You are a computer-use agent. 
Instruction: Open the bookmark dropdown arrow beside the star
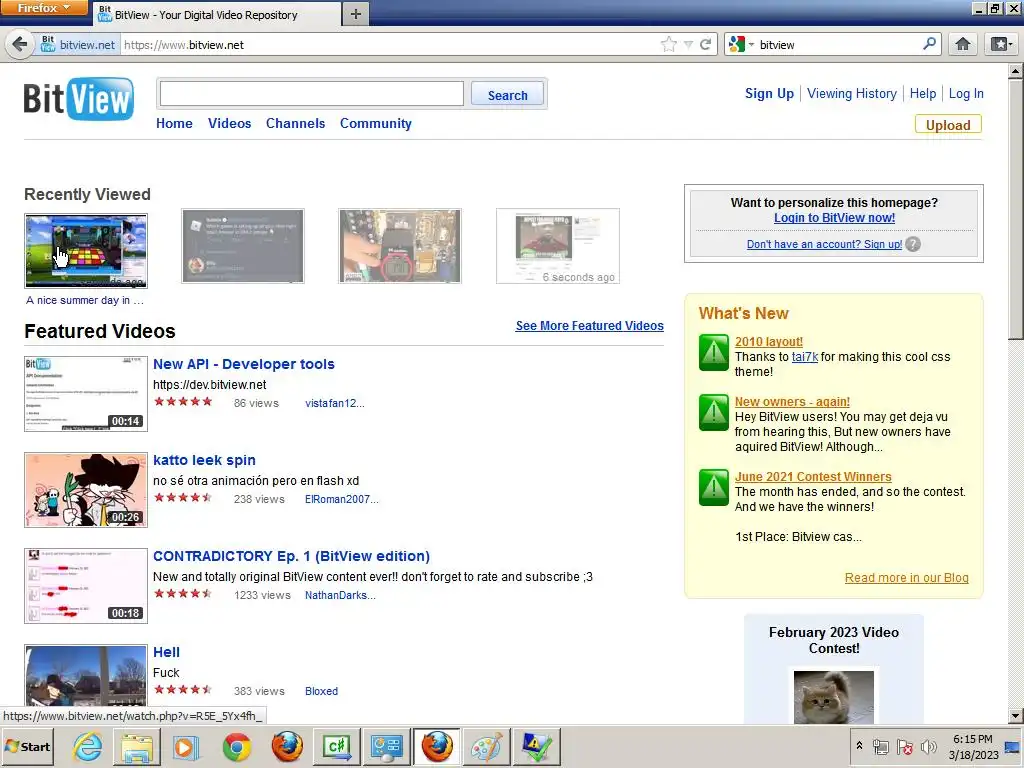(688, 45)
